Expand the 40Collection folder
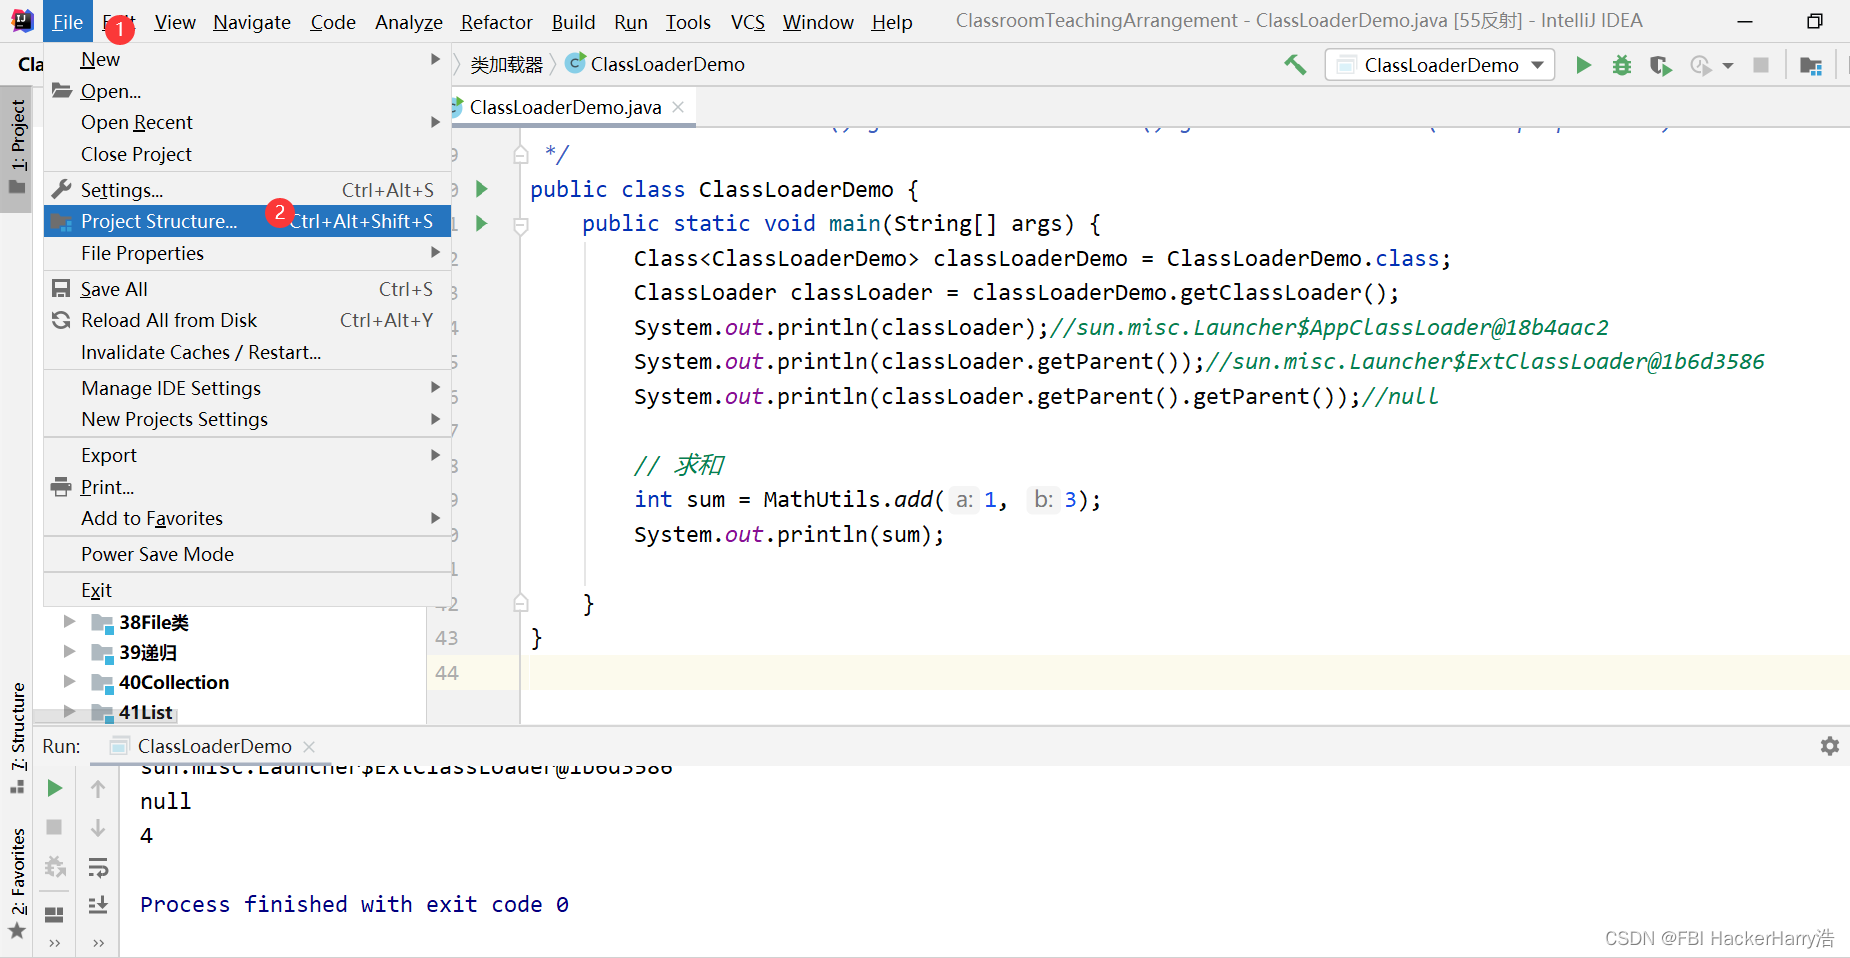 point(69,682)
